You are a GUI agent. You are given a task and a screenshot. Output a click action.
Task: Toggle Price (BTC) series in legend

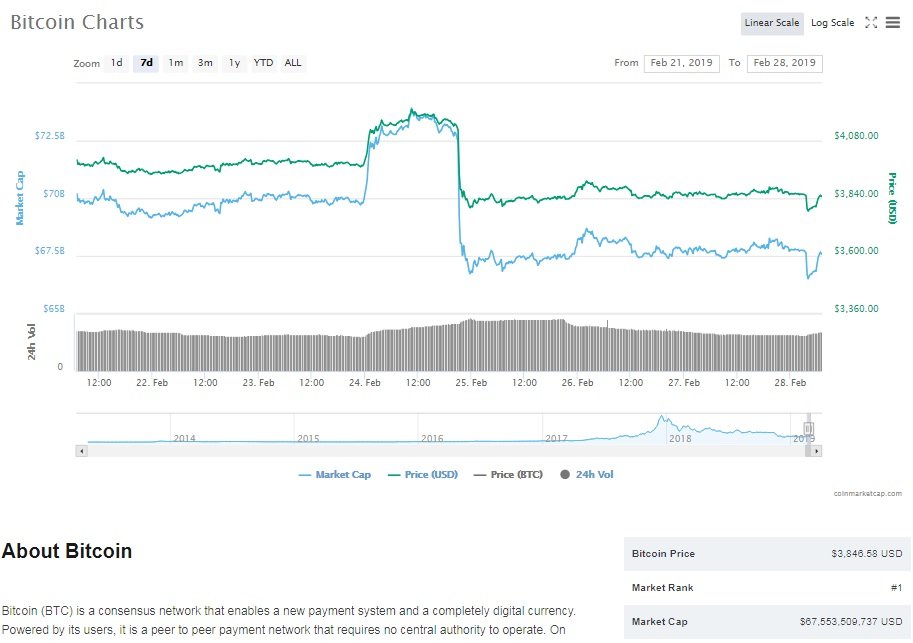click(508, 475)
